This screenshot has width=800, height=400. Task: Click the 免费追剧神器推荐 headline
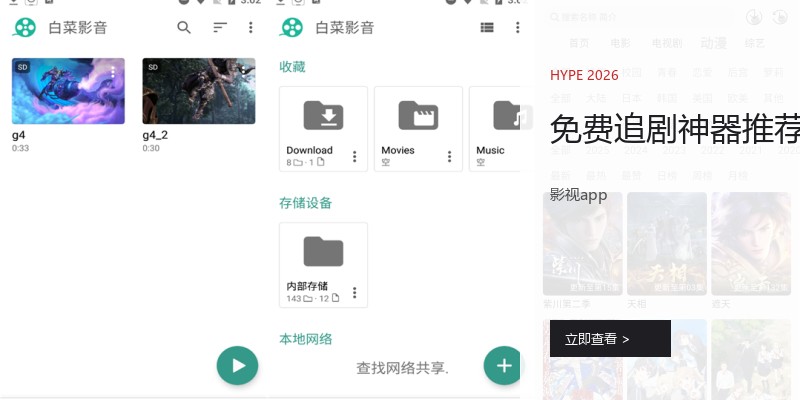[x=675, y=129]
